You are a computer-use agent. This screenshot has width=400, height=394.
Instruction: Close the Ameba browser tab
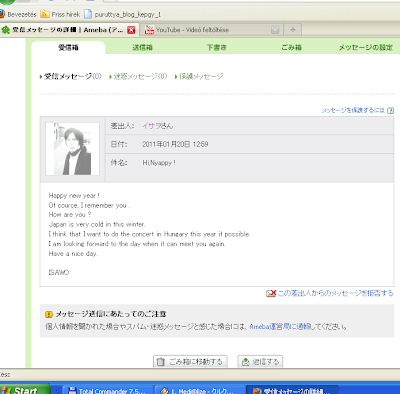click(131, 30)
